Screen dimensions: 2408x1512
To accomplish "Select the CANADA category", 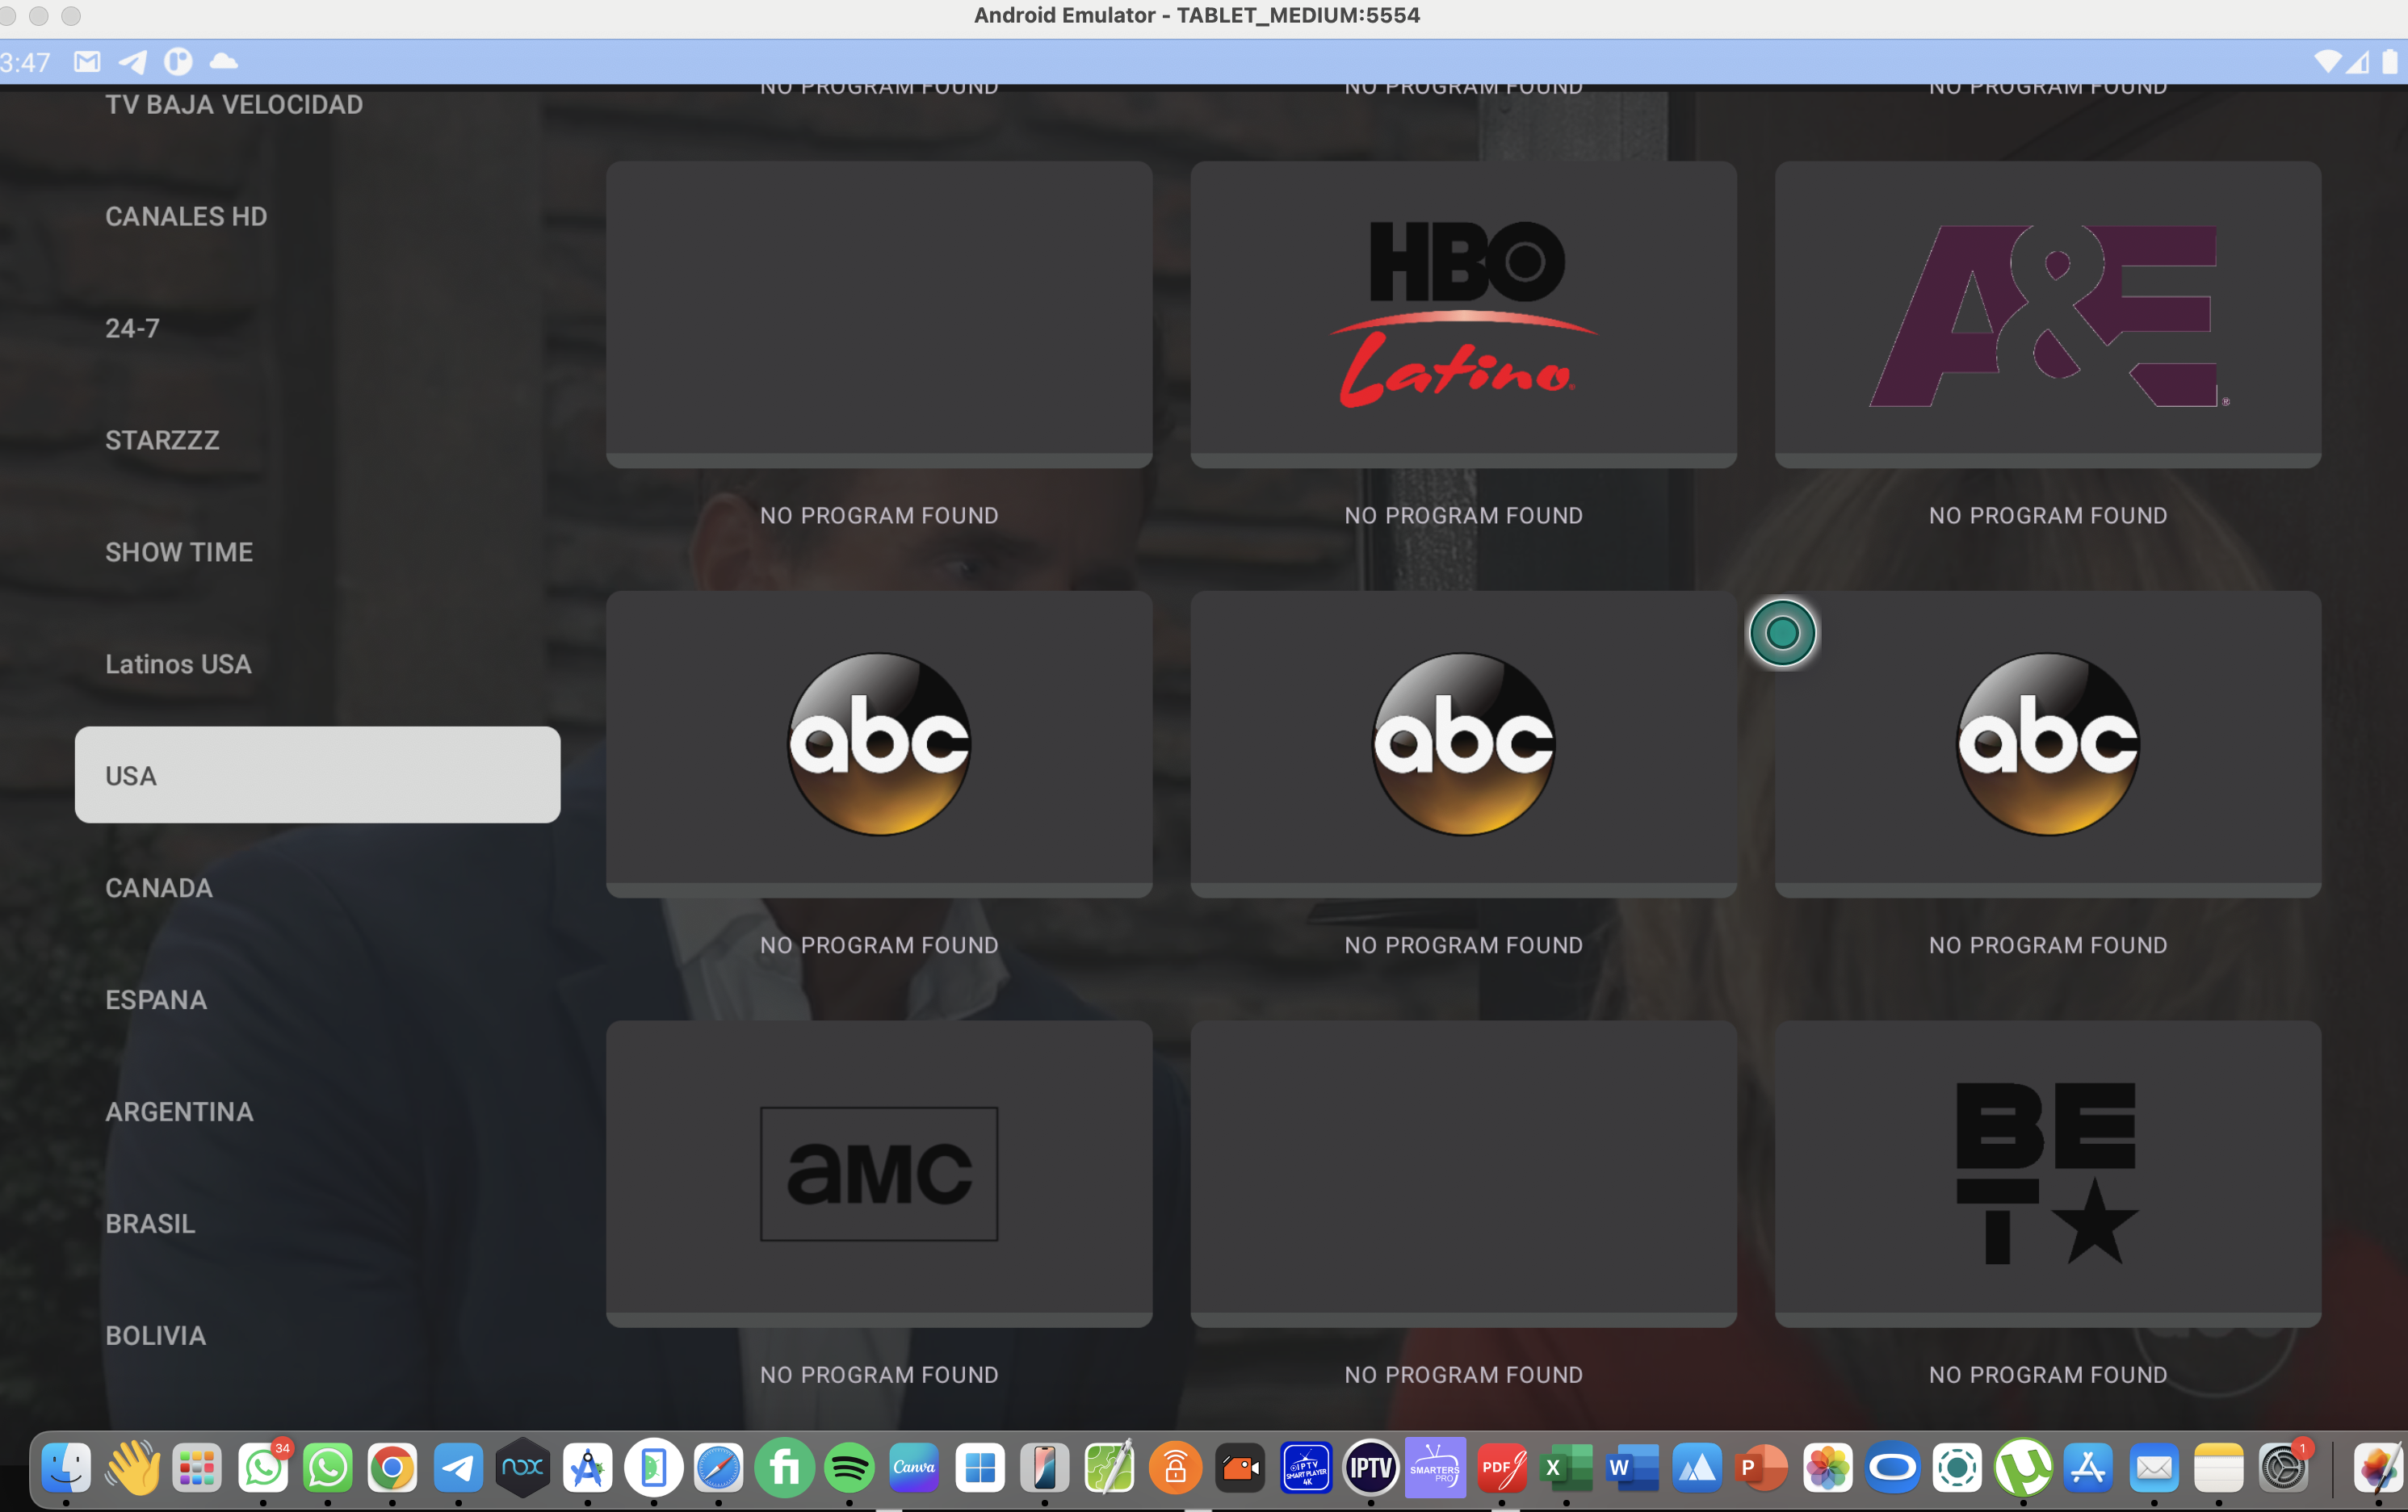I will point(158,887).
